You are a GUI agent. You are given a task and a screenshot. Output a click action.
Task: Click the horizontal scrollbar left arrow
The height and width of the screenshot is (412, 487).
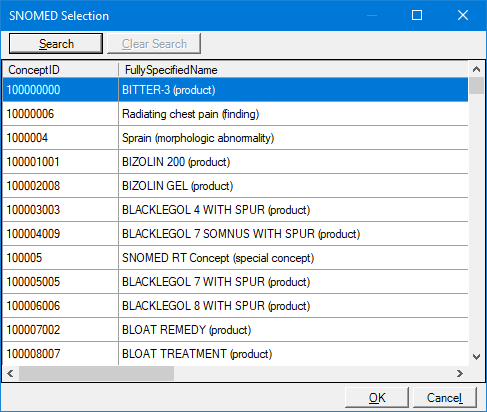(10, 373)
